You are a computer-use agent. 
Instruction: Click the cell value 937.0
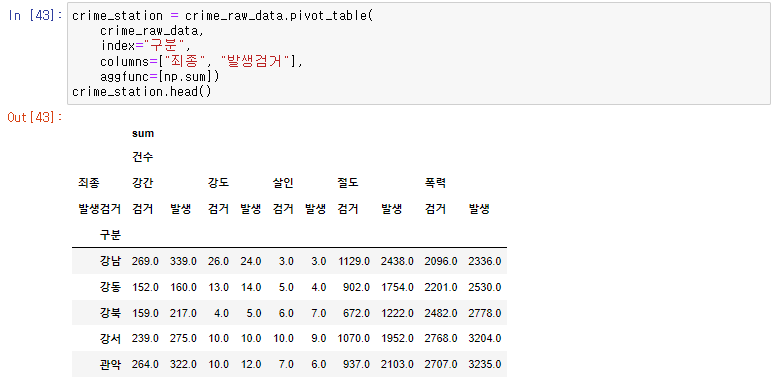[356, 364]
